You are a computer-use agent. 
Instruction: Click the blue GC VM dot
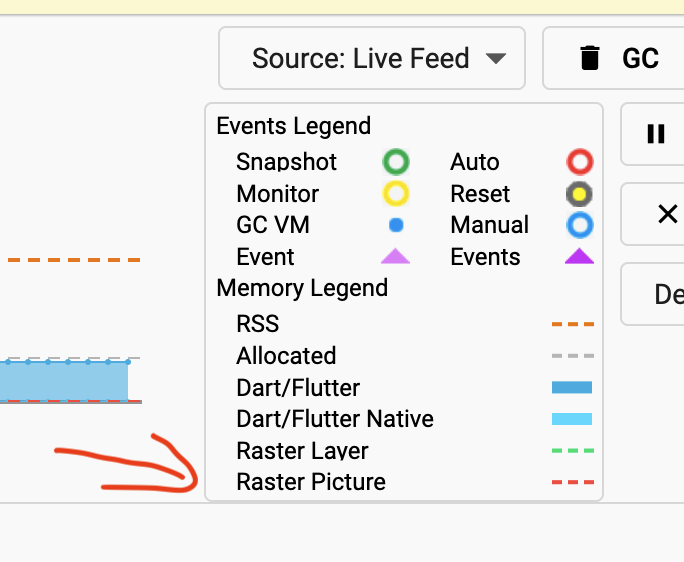point(396,225)
